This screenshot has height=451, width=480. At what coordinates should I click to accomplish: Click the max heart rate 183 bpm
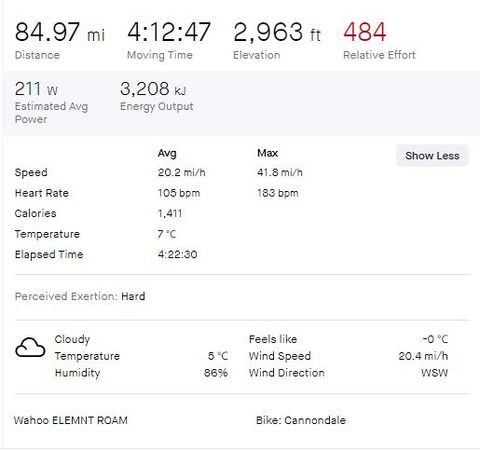[278, 193]
